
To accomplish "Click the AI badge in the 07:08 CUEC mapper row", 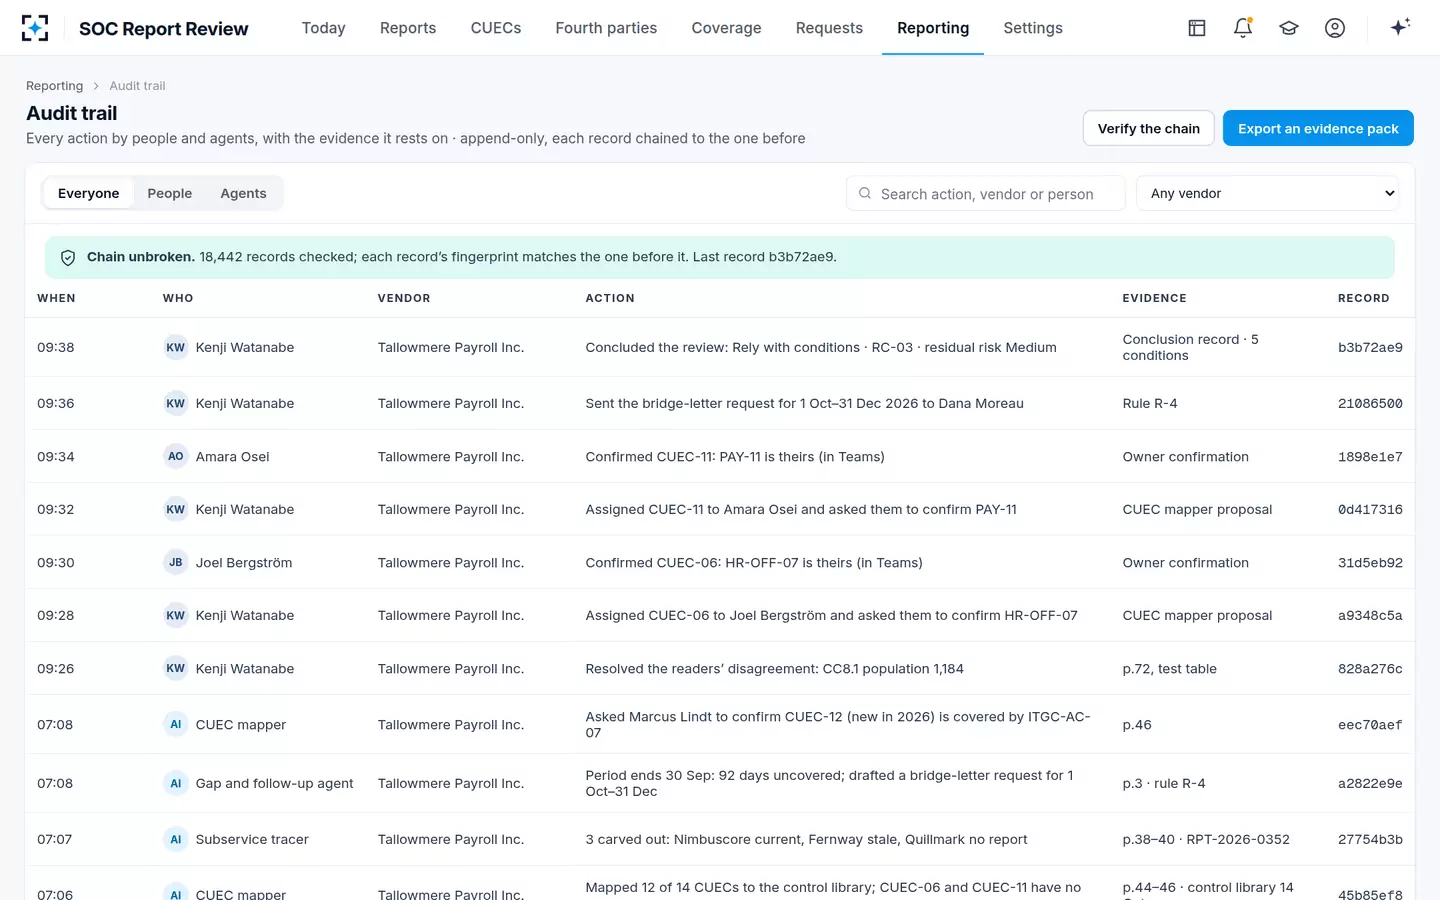I will (x=176, y=724).
